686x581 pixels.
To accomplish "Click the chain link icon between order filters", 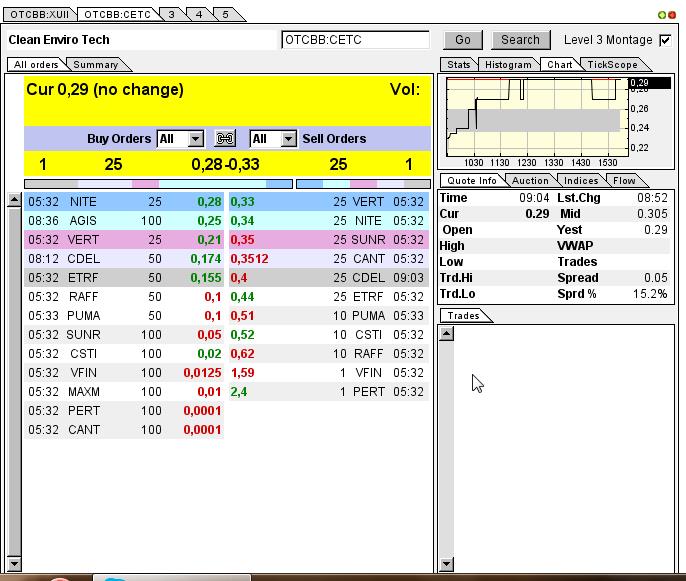I will [x=225, y=139].
